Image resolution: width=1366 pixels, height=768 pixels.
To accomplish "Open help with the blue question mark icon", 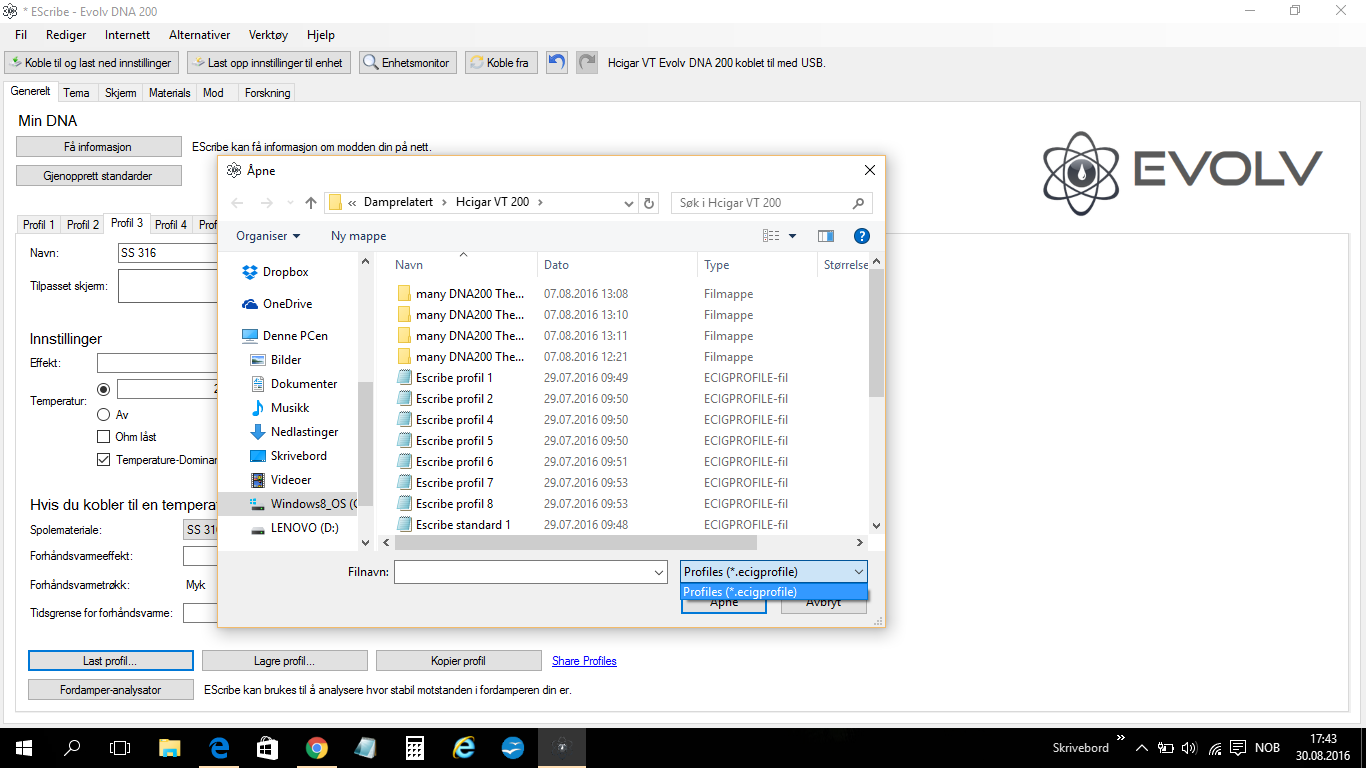I will point(861,236).
